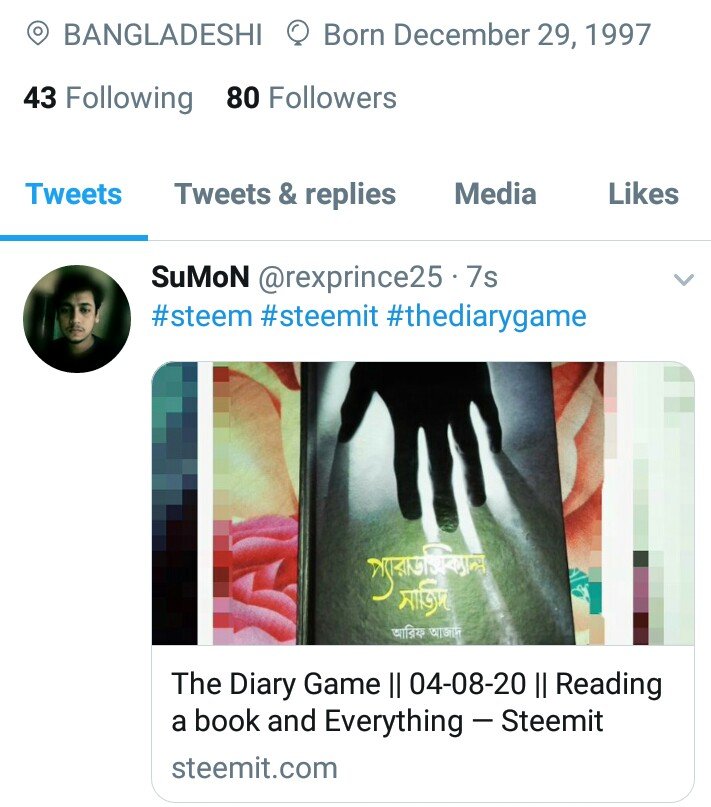Image resolution: width=711 pixels, height=807 pixels.
Task: Go to the Likes tab
Action: click(x=643, y=194)
